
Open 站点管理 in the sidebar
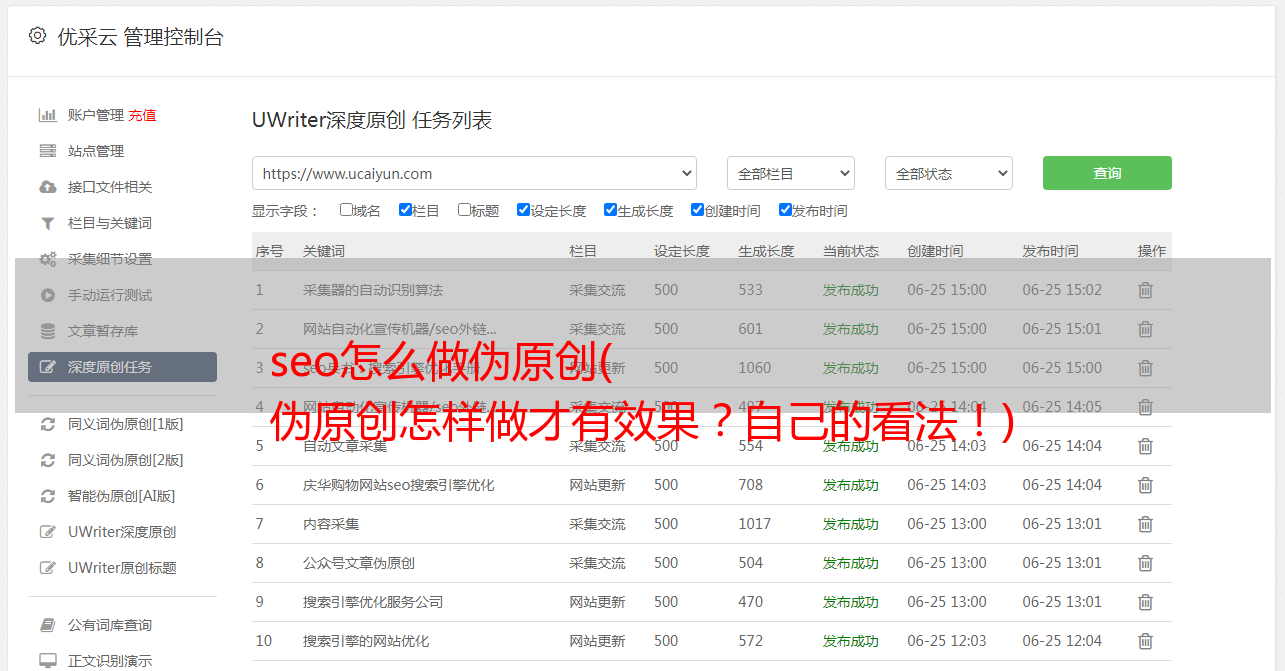(96, 151)
